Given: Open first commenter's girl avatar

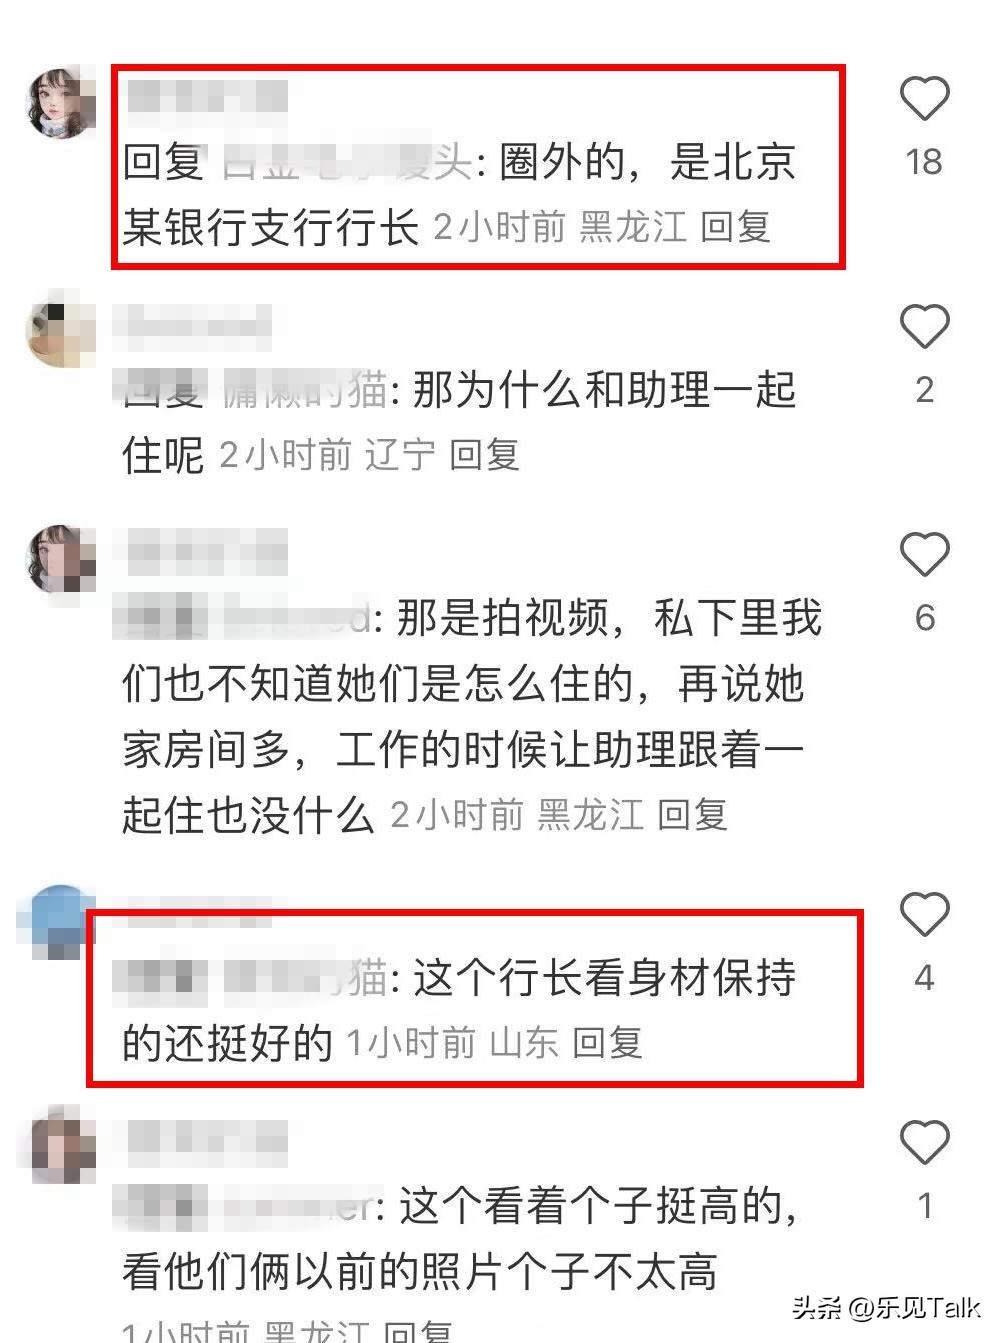Looking at the screenshot, I should (61, 102).
